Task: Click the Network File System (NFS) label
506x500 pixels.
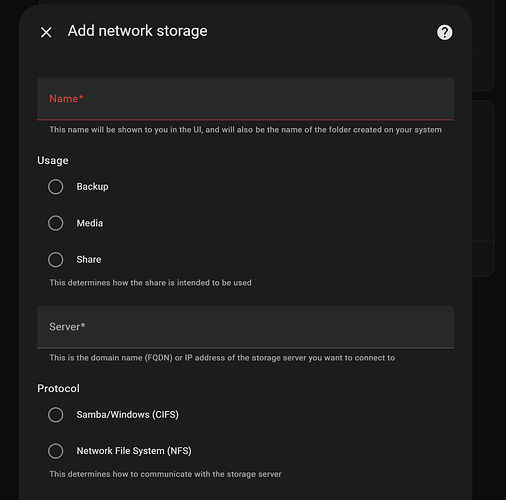Action: (134, 451)
